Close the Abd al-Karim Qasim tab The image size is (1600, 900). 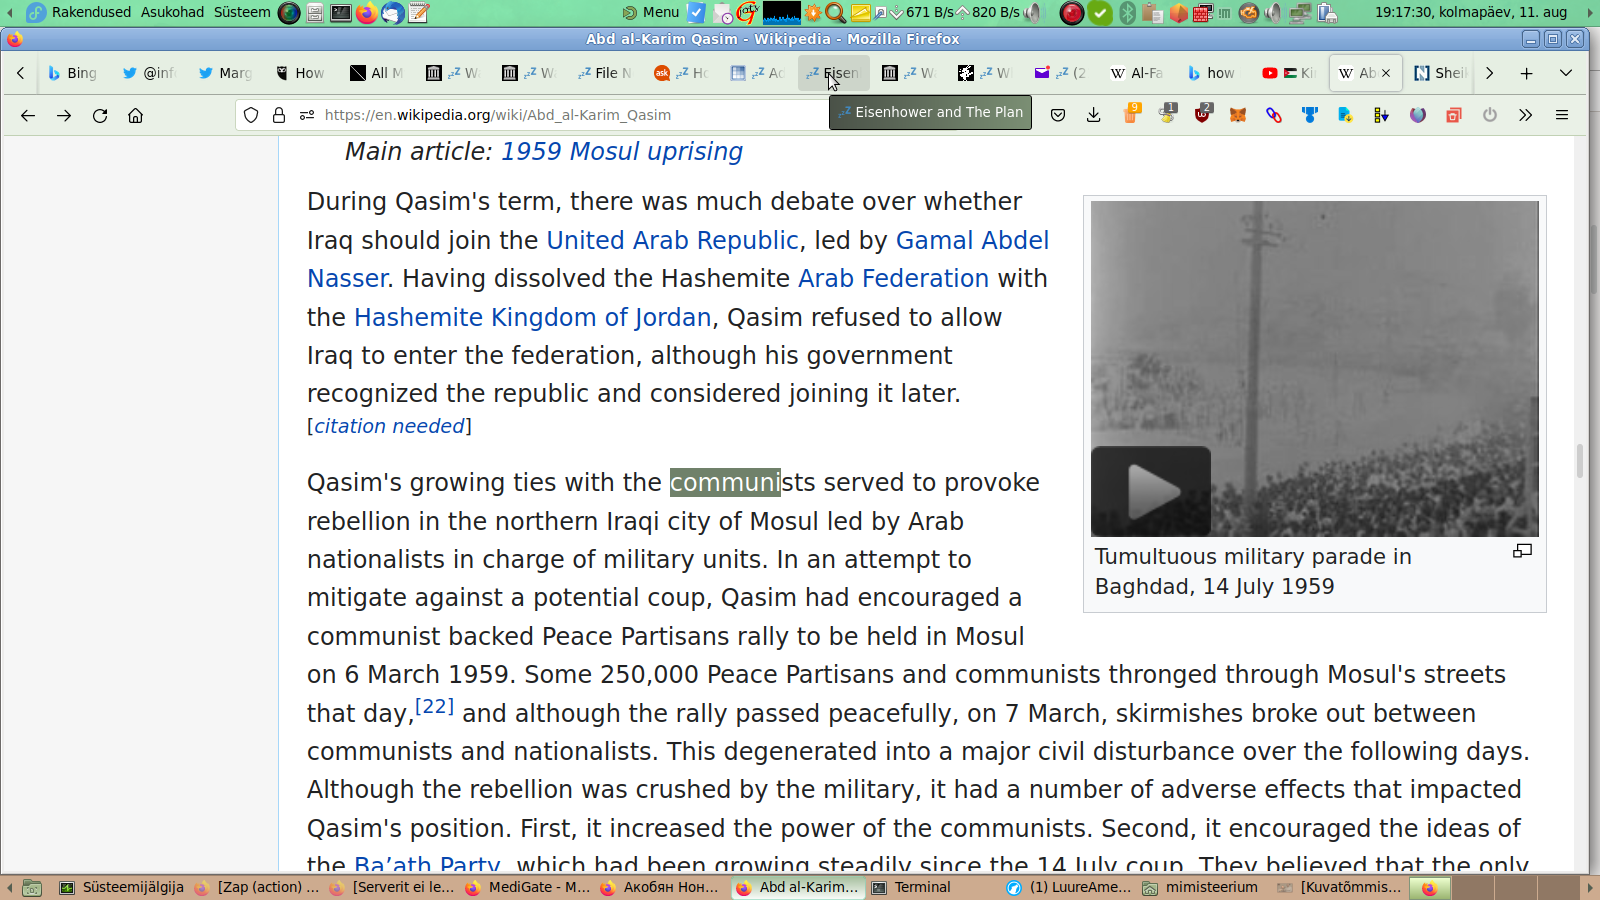click(x=1386, y=73)
